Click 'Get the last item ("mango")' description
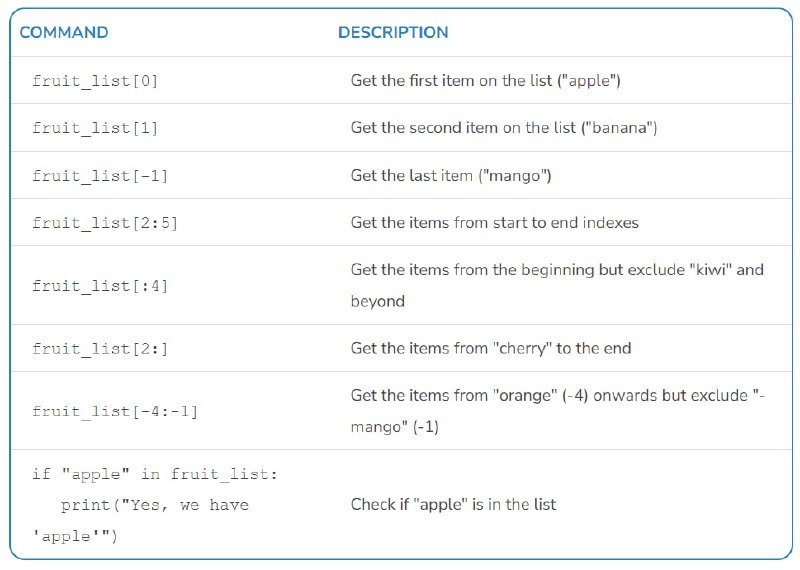Screen dimensions: 800x570 (x=451, y=176)
